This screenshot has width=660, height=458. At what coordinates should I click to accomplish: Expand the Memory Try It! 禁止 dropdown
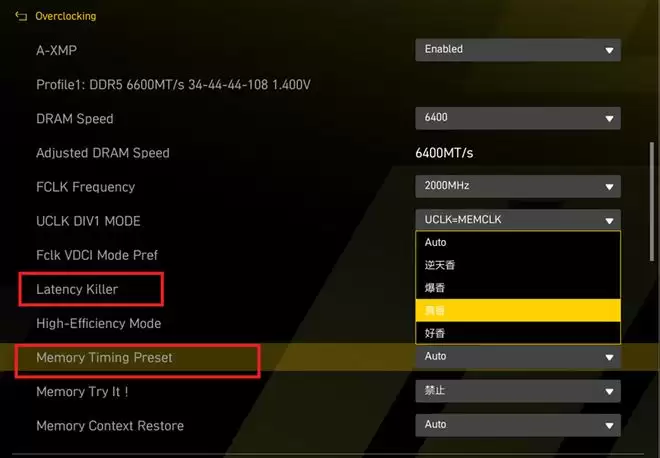coord(518,391)
